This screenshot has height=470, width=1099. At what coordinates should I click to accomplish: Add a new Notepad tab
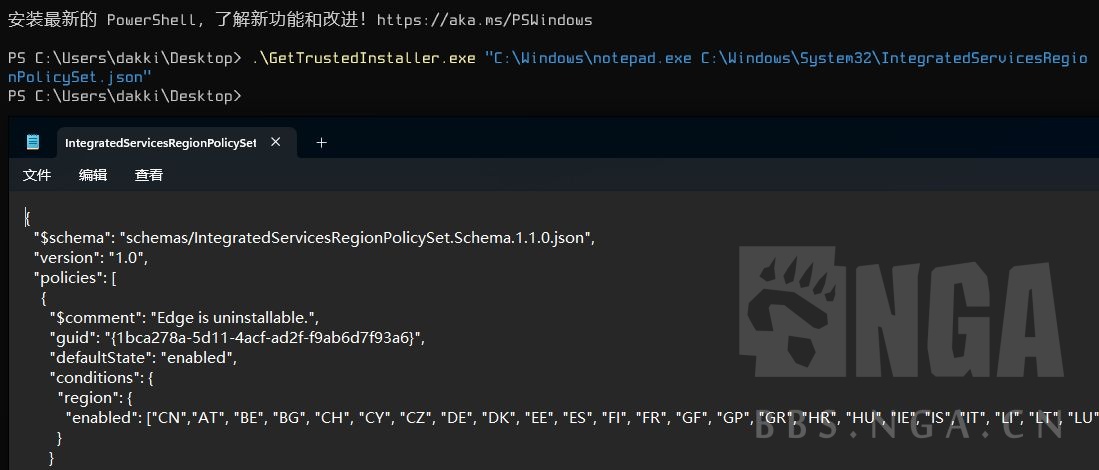pyautogui.click(x=321, y=142)
